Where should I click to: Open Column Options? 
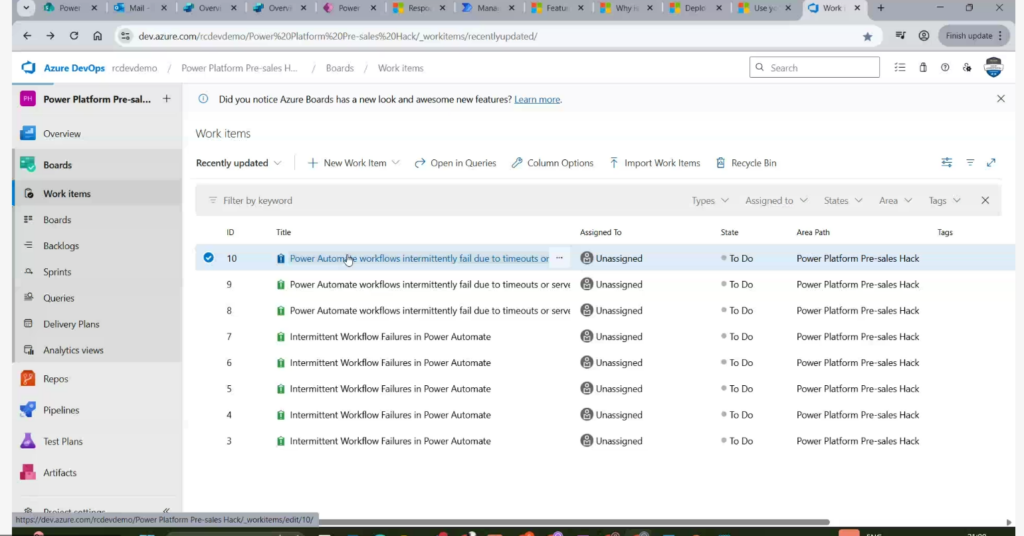(552, 163)
